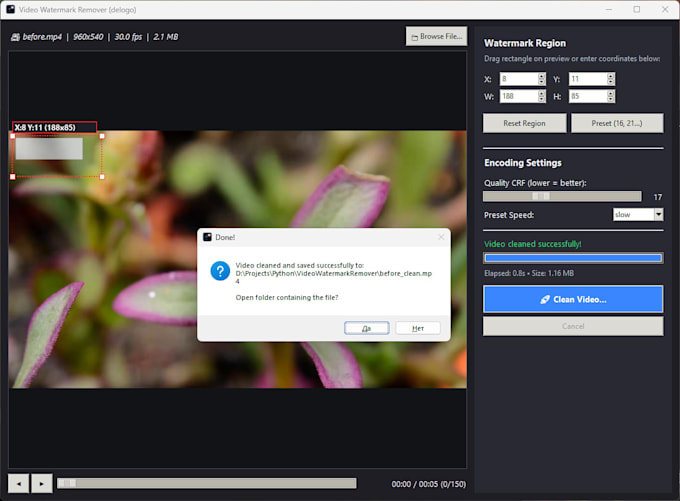This screenshot has width=680, height=501.
Task: Click the Video Watermark Remover title bar icon
Action: [x=10, y=9]
